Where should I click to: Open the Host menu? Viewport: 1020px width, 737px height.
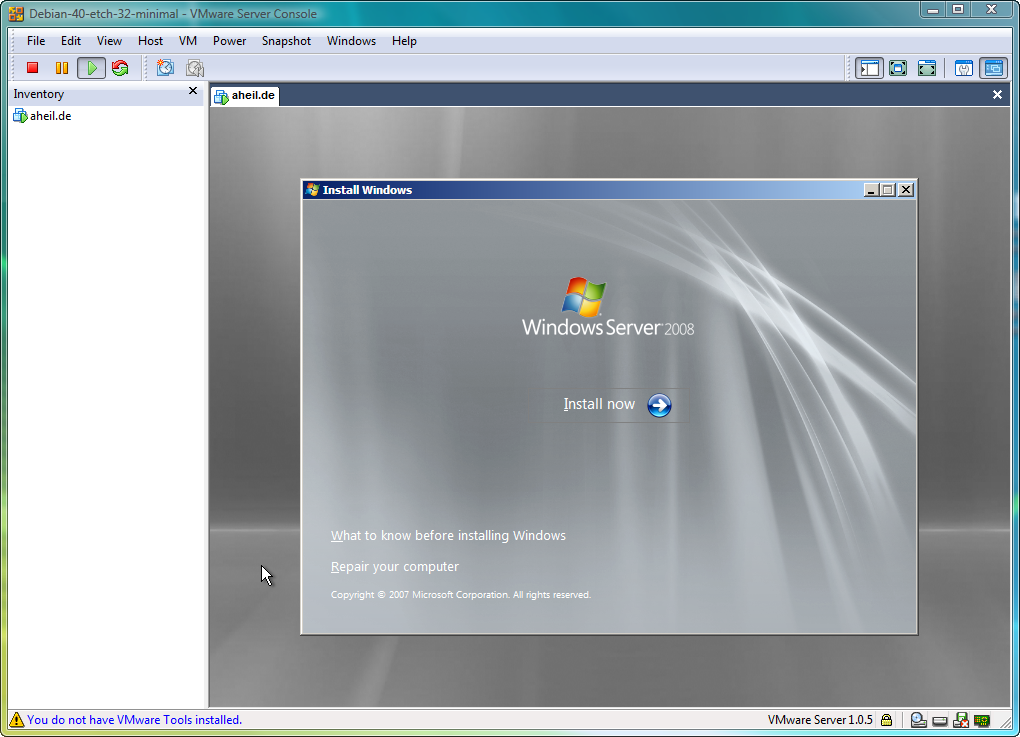(150, 41)
